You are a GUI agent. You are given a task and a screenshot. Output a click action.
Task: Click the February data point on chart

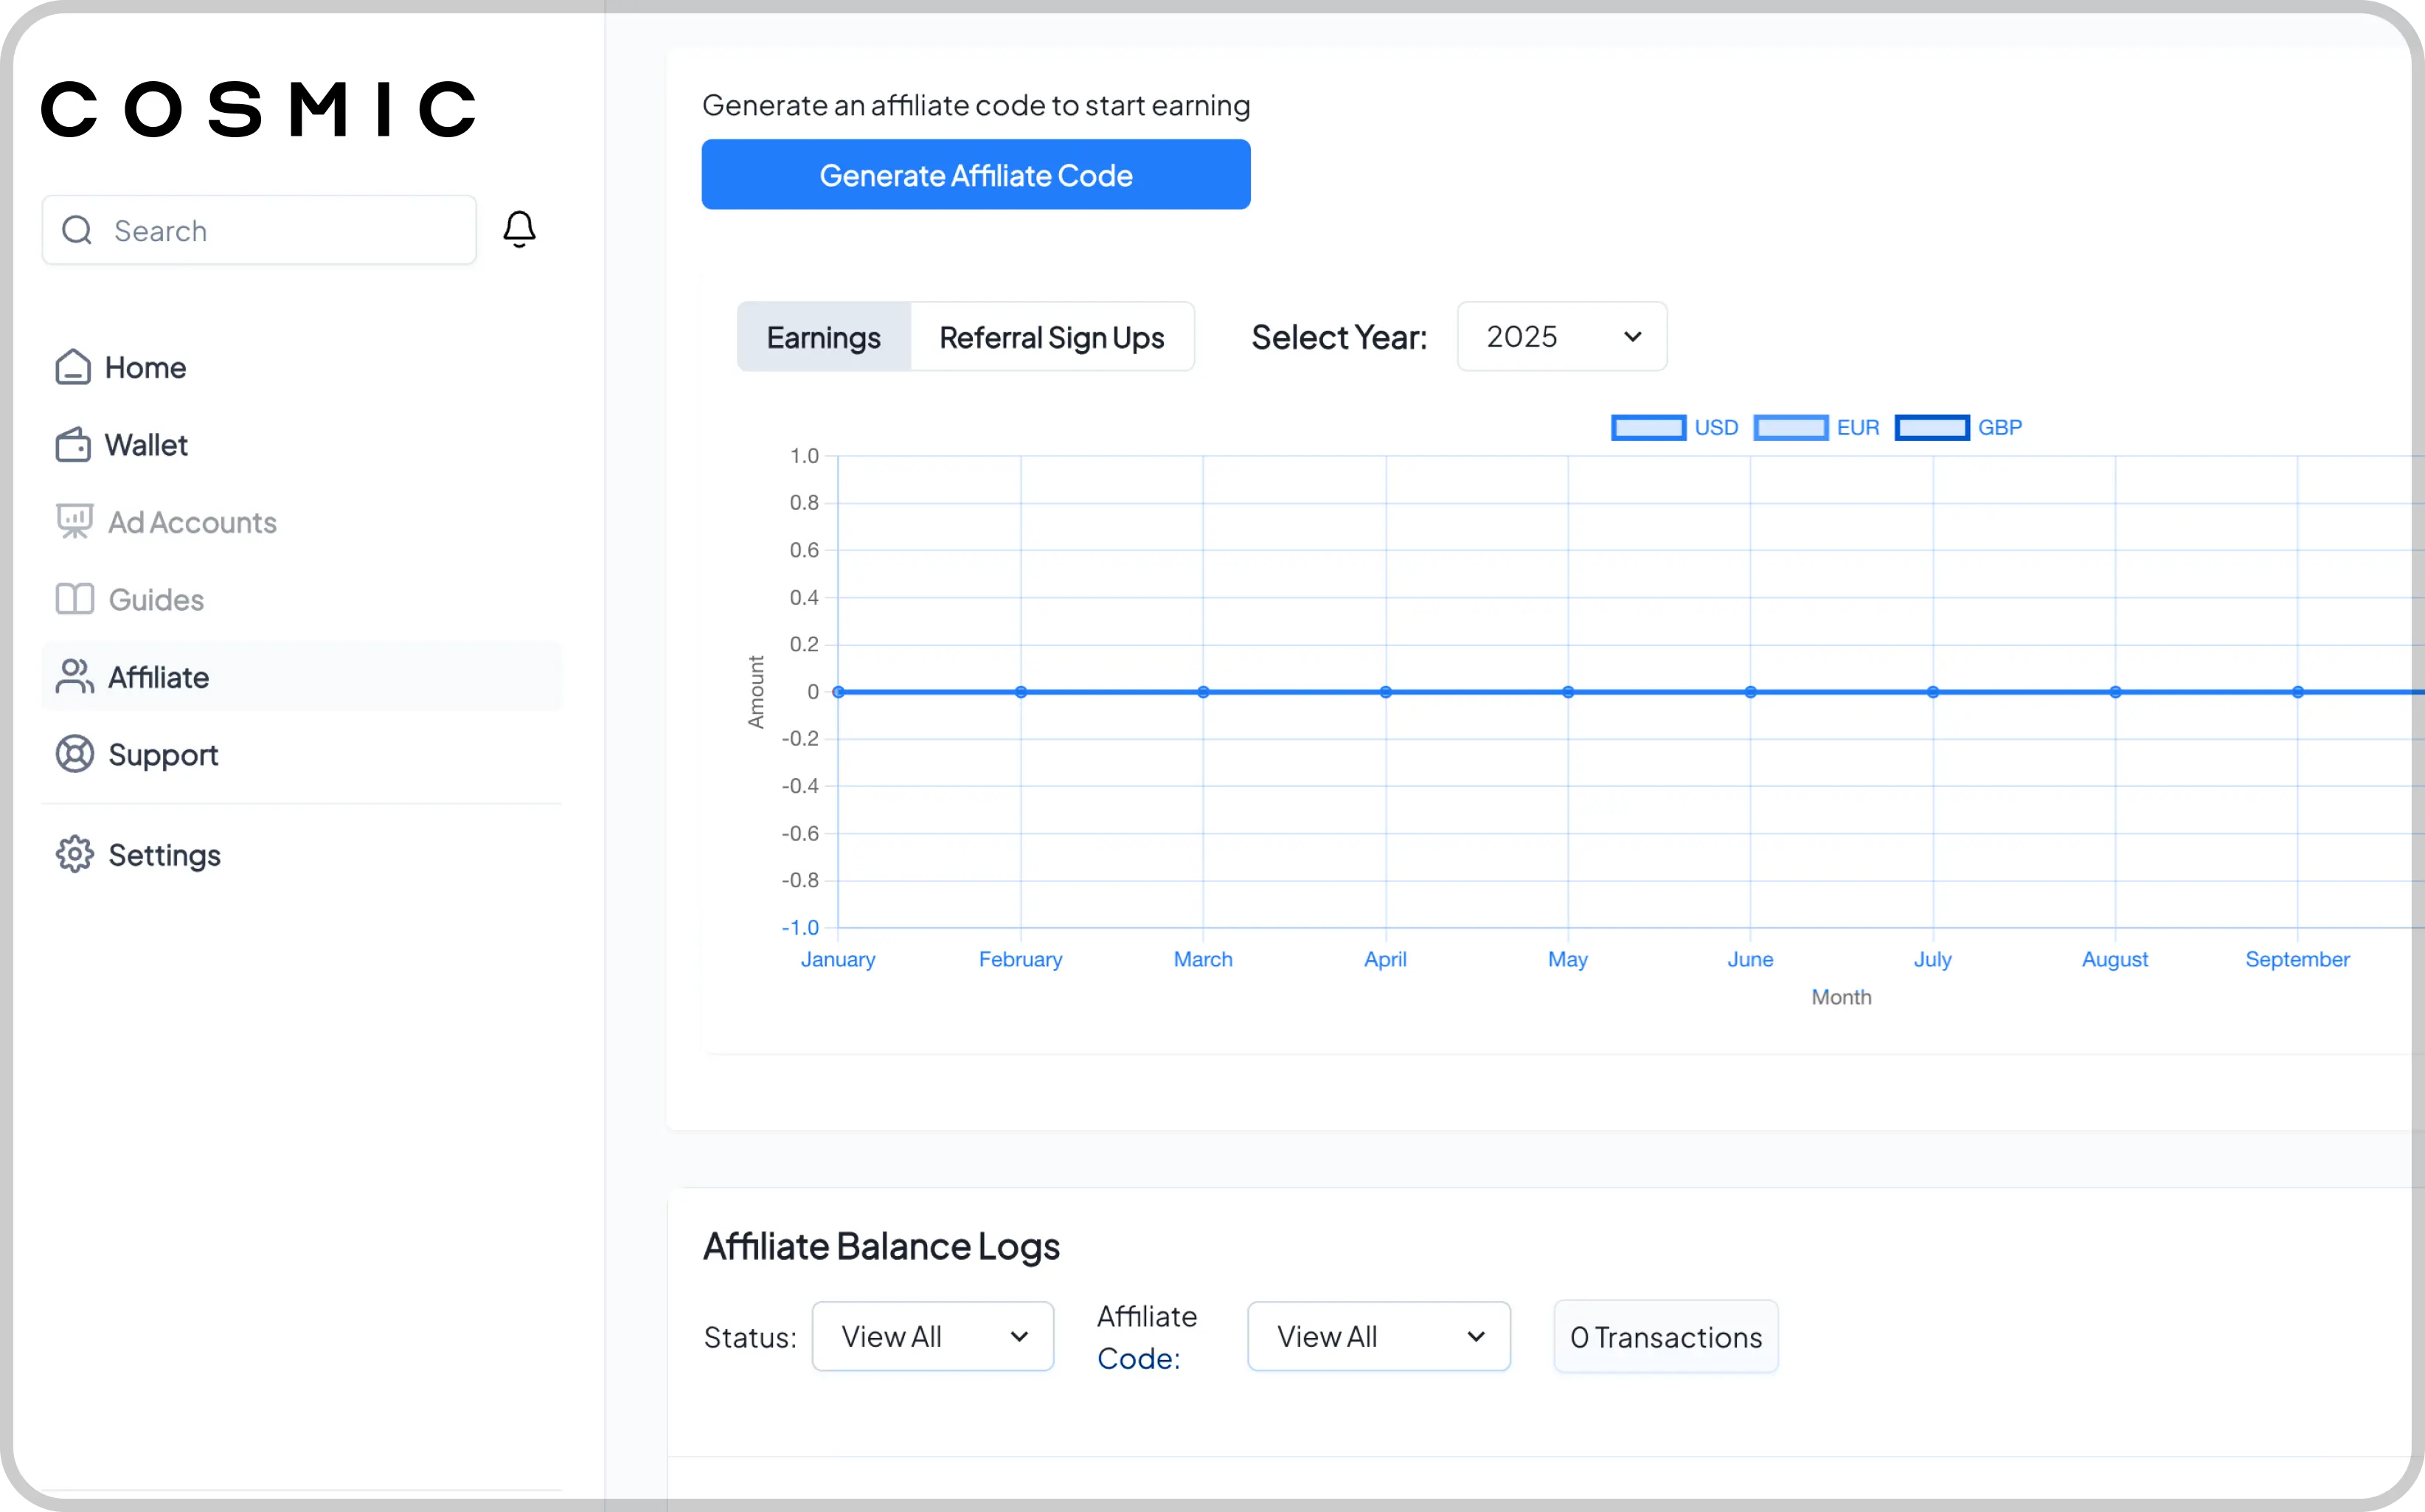1021,692
